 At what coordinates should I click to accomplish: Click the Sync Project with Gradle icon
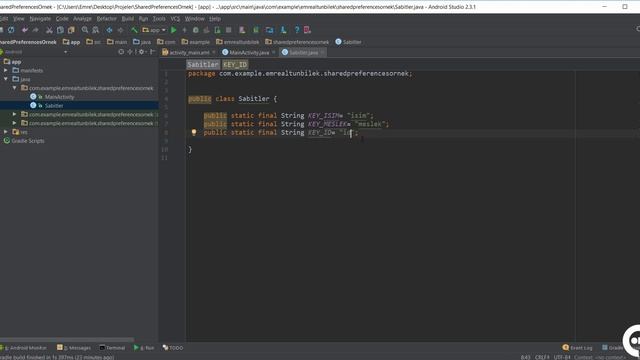(x=256, y=30)
